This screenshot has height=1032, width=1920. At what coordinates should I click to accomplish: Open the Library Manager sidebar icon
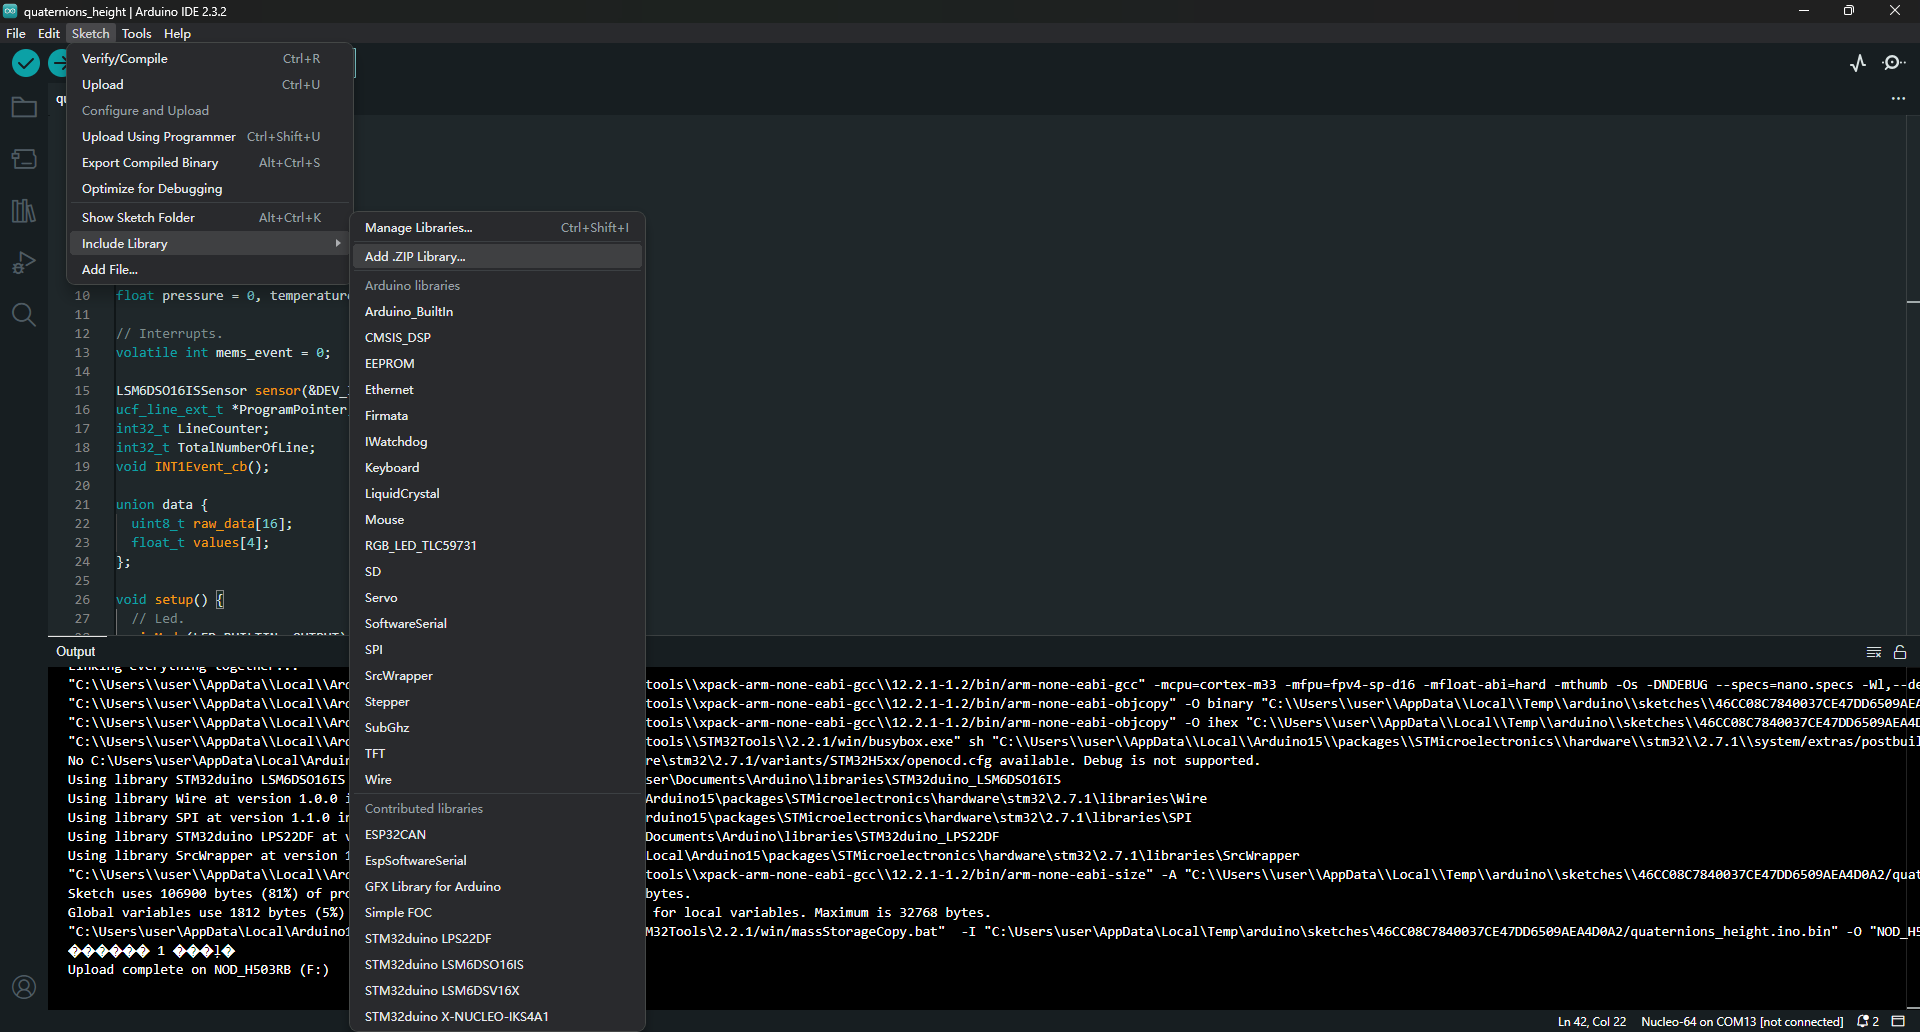point(24,211)
